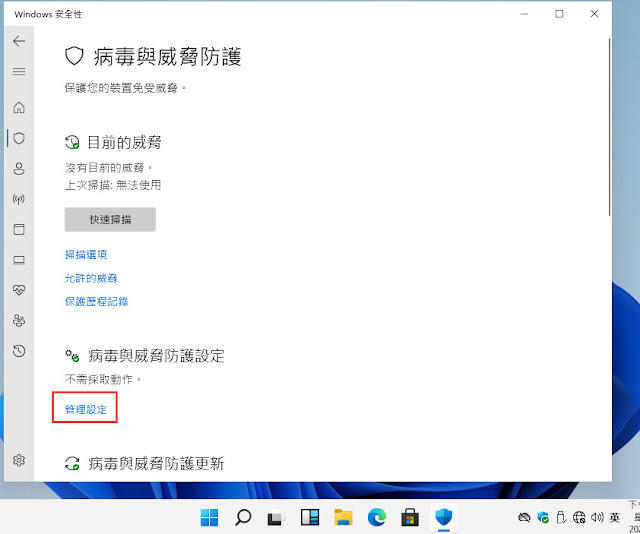This screenshot has height=534, width=640.
Task: Open Device security laptop icon
Action: (x=19, y=260)
